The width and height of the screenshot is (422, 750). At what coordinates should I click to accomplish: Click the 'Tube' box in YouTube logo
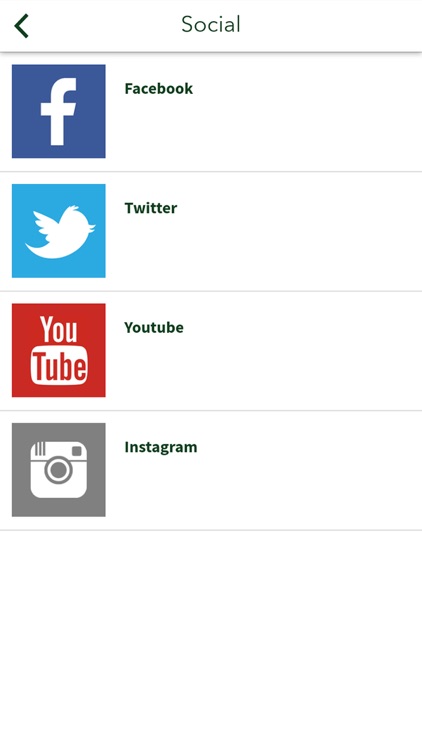[x=59, y=364]
